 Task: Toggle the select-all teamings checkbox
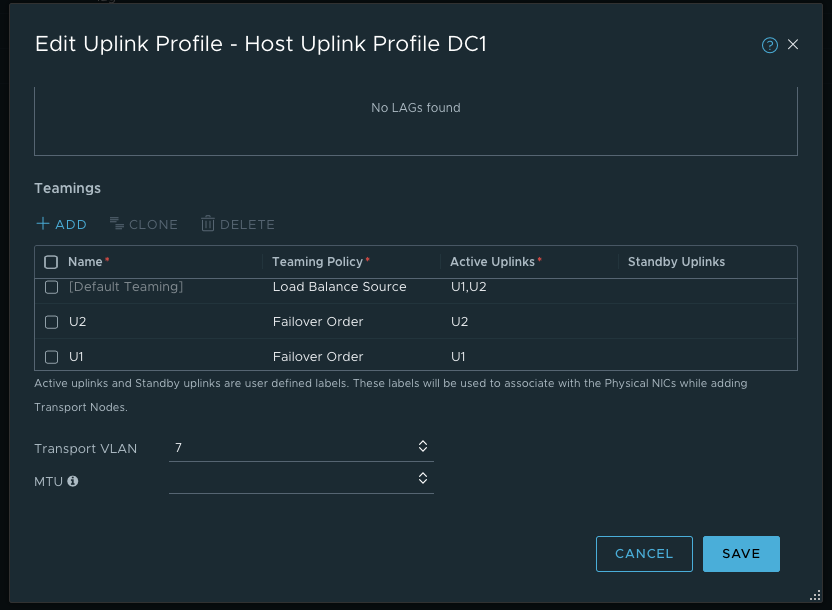tap(52, 262)
